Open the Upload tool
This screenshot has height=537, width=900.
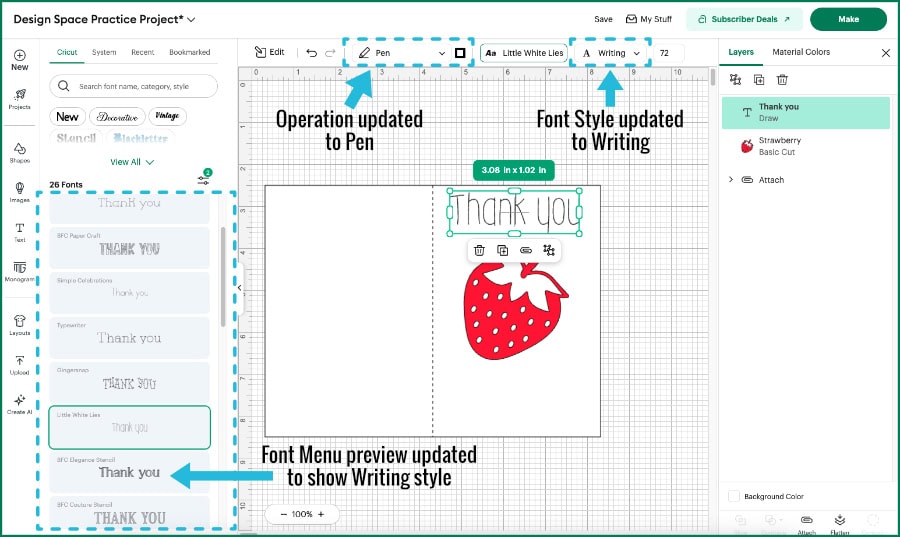[x=20, y=365]
